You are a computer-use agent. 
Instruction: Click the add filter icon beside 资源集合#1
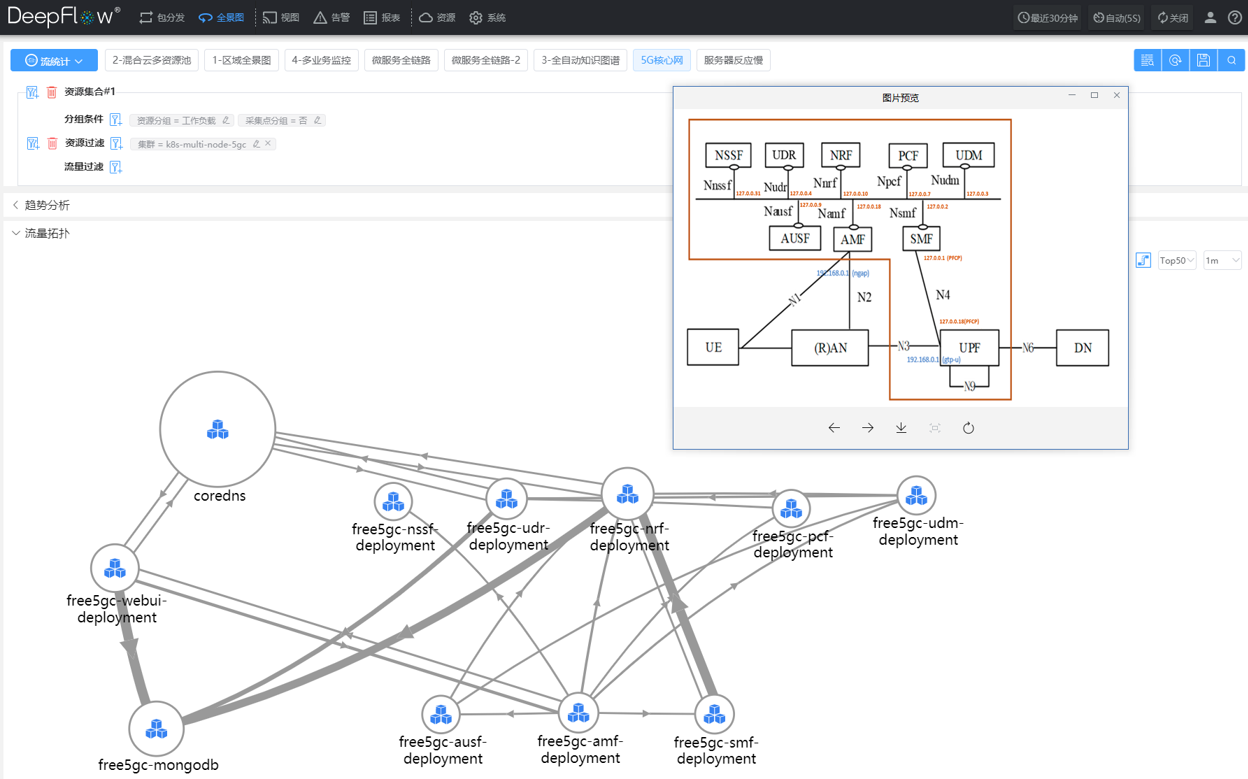coord(32,92)
